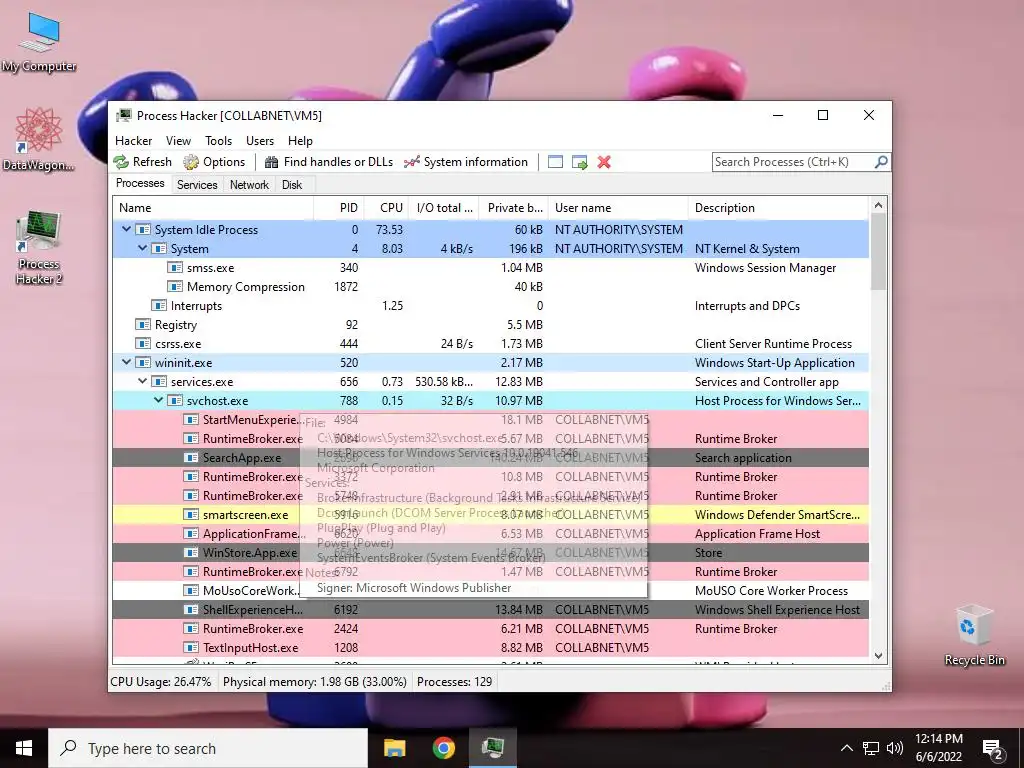Click CPU Usage in status bar

161,681
